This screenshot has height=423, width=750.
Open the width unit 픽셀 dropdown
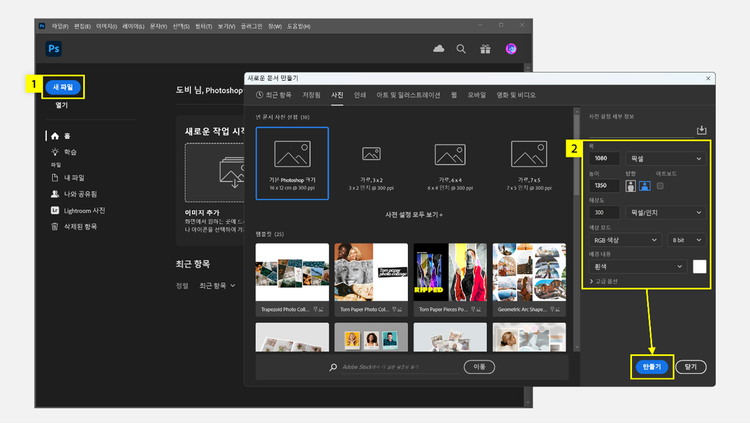coord(665,158)
